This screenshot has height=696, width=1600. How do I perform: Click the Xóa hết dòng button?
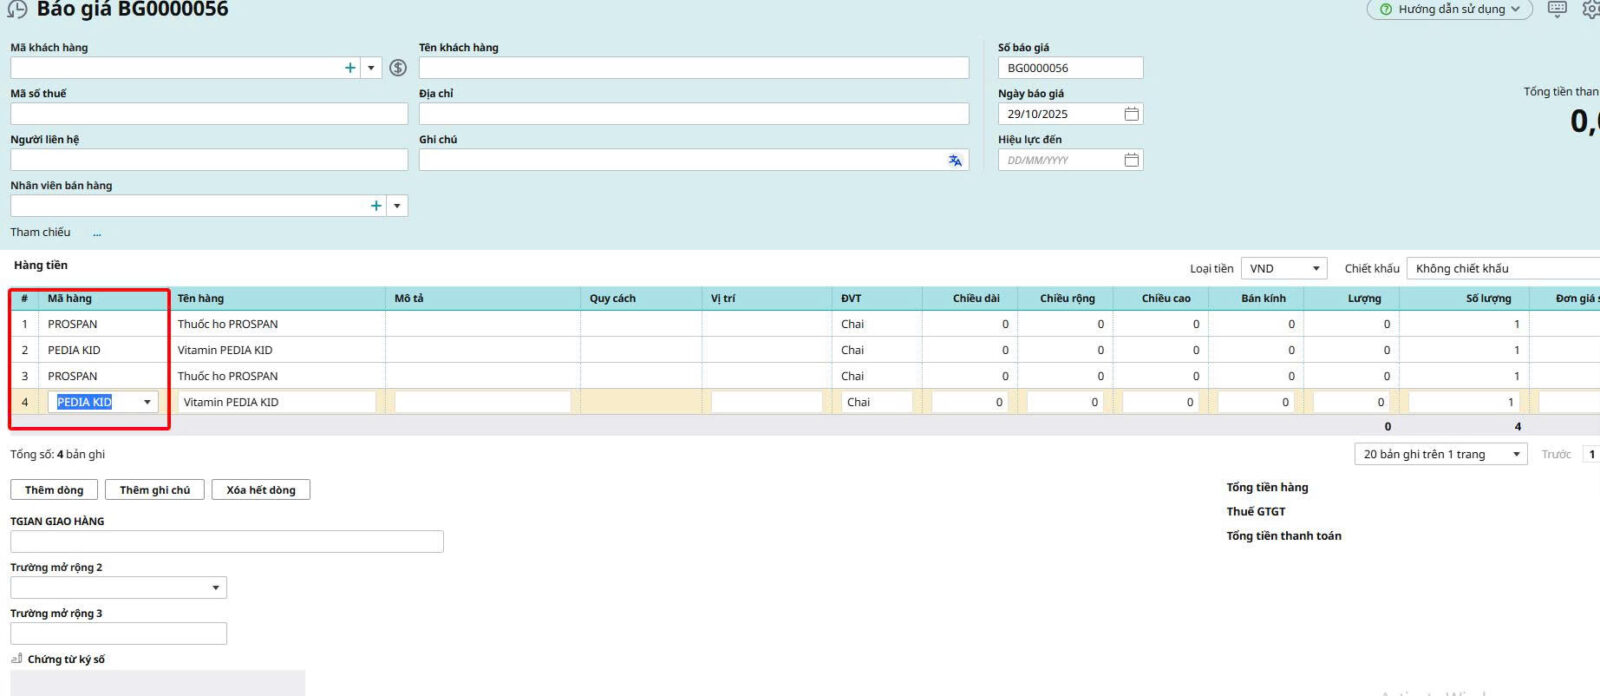tap(261, 490)
